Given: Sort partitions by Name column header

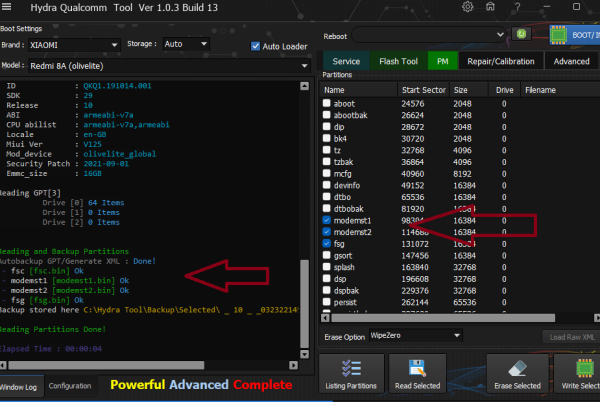Looking at the screenshot, I should [x=359, y=90].
